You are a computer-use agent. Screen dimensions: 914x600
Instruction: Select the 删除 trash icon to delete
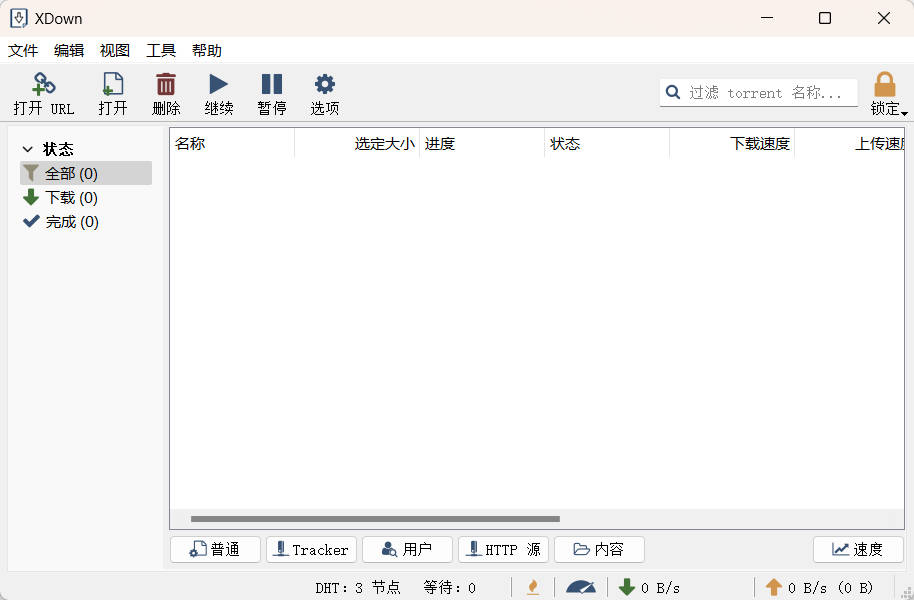tap(165, 93)
